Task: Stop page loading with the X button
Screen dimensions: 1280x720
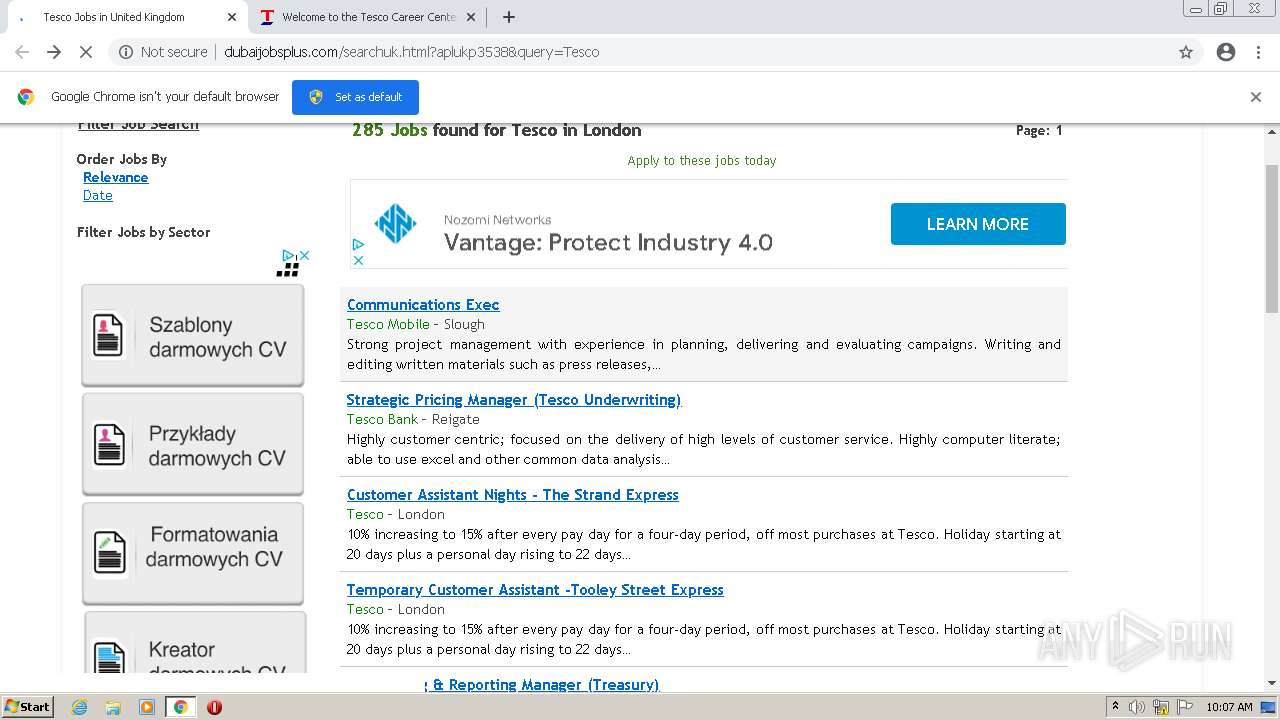Action: [x=86, y=52]
